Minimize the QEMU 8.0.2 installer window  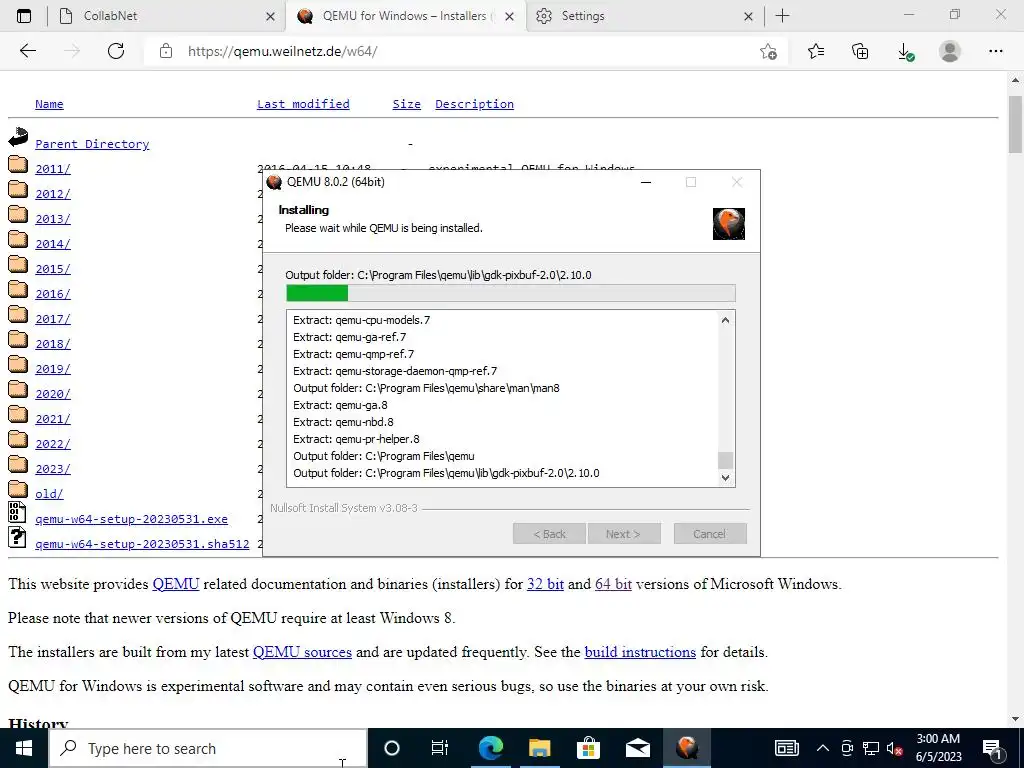point(646,182)
